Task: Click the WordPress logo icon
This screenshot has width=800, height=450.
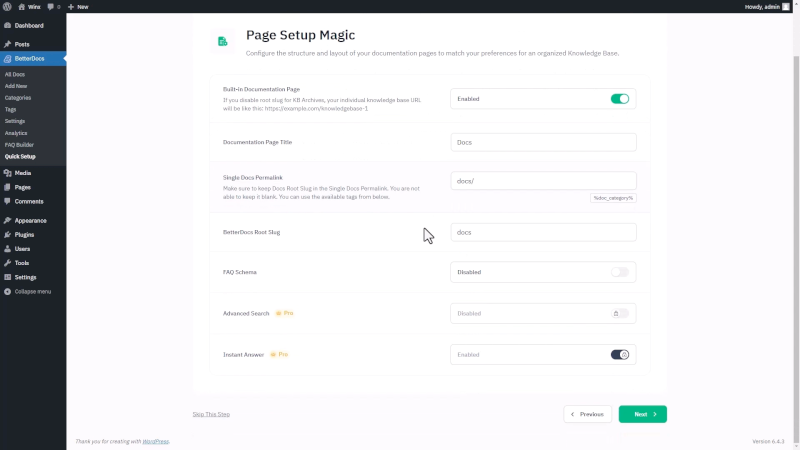Action: [7, 7]
